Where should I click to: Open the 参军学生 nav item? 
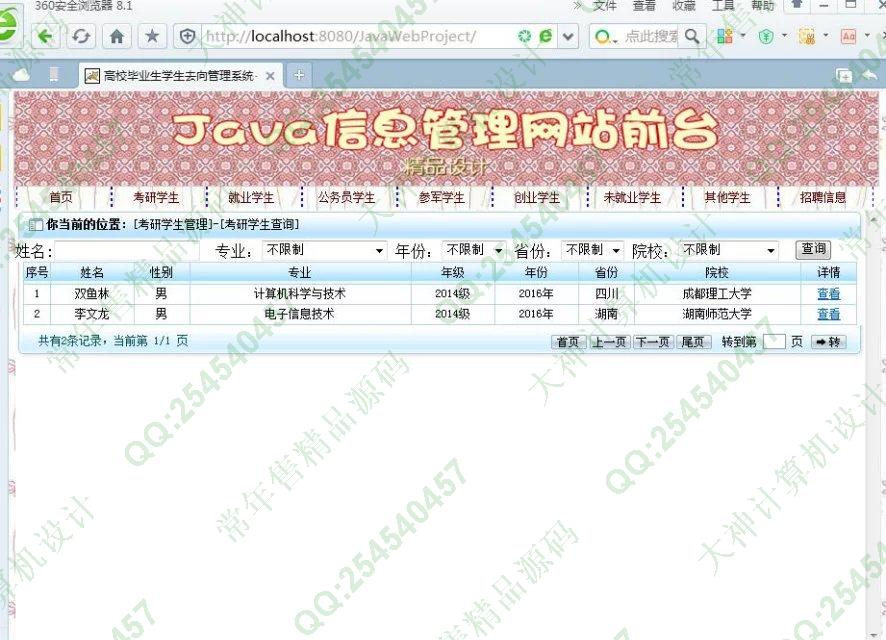[441, 198]
